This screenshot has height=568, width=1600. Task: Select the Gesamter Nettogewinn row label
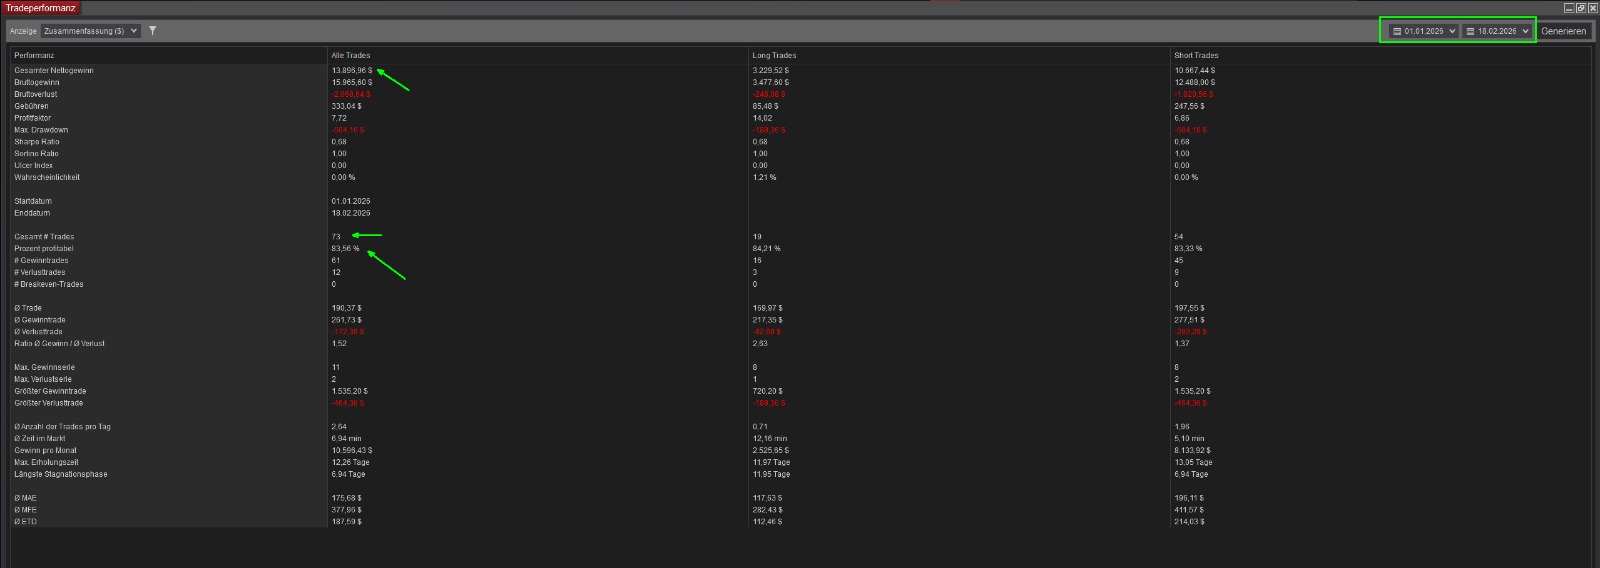(x=54, y=70)
